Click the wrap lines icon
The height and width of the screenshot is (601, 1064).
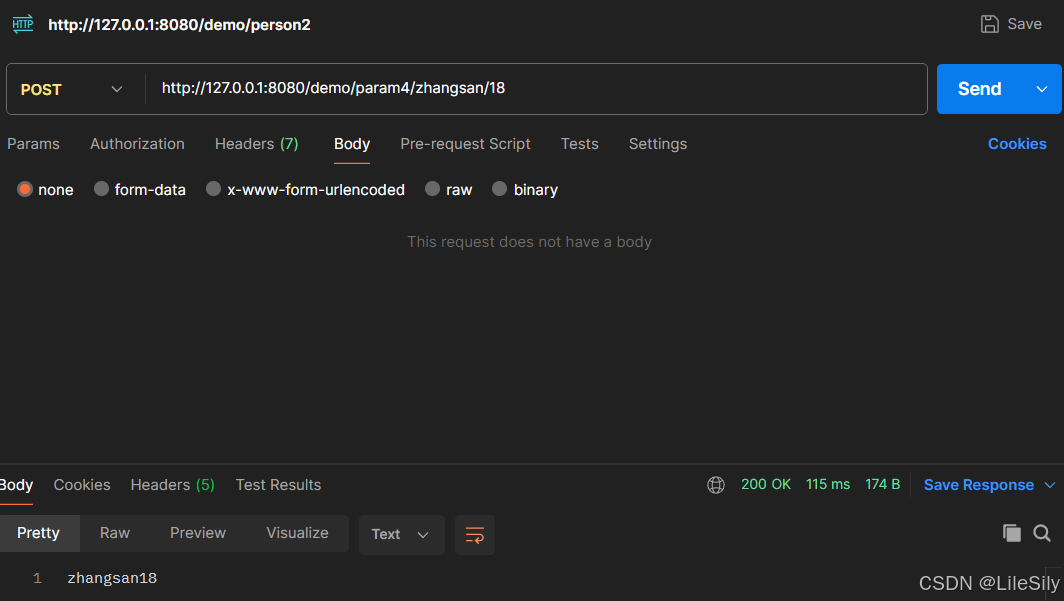coord(475,535)
